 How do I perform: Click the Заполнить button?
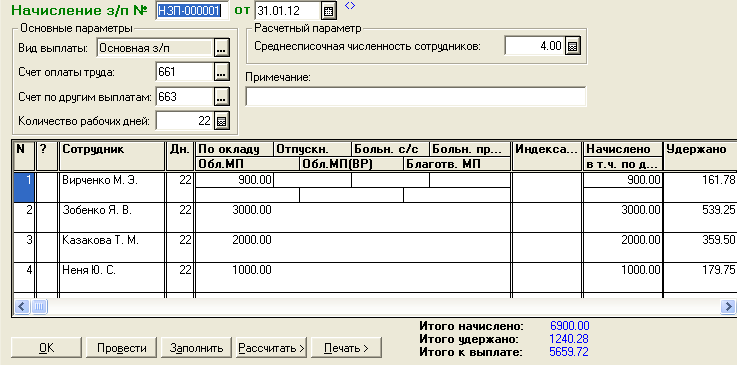click(196, 348)
